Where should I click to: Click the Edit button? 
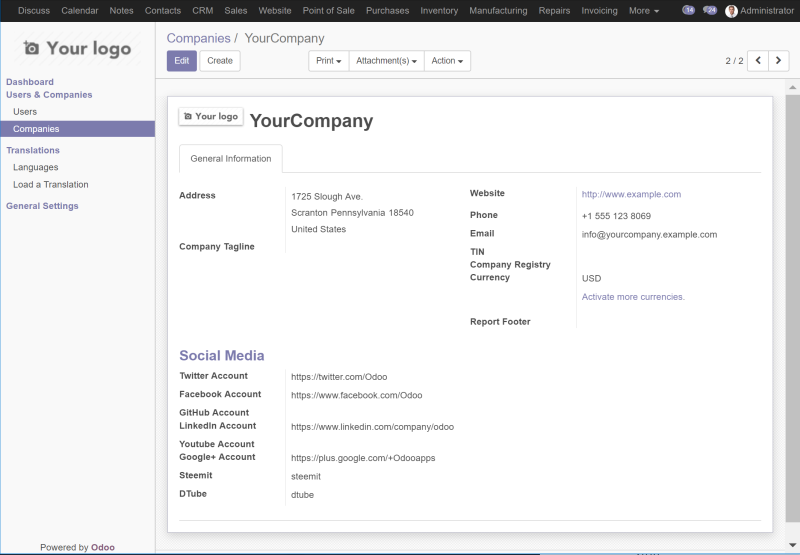[x=182, y=61]
